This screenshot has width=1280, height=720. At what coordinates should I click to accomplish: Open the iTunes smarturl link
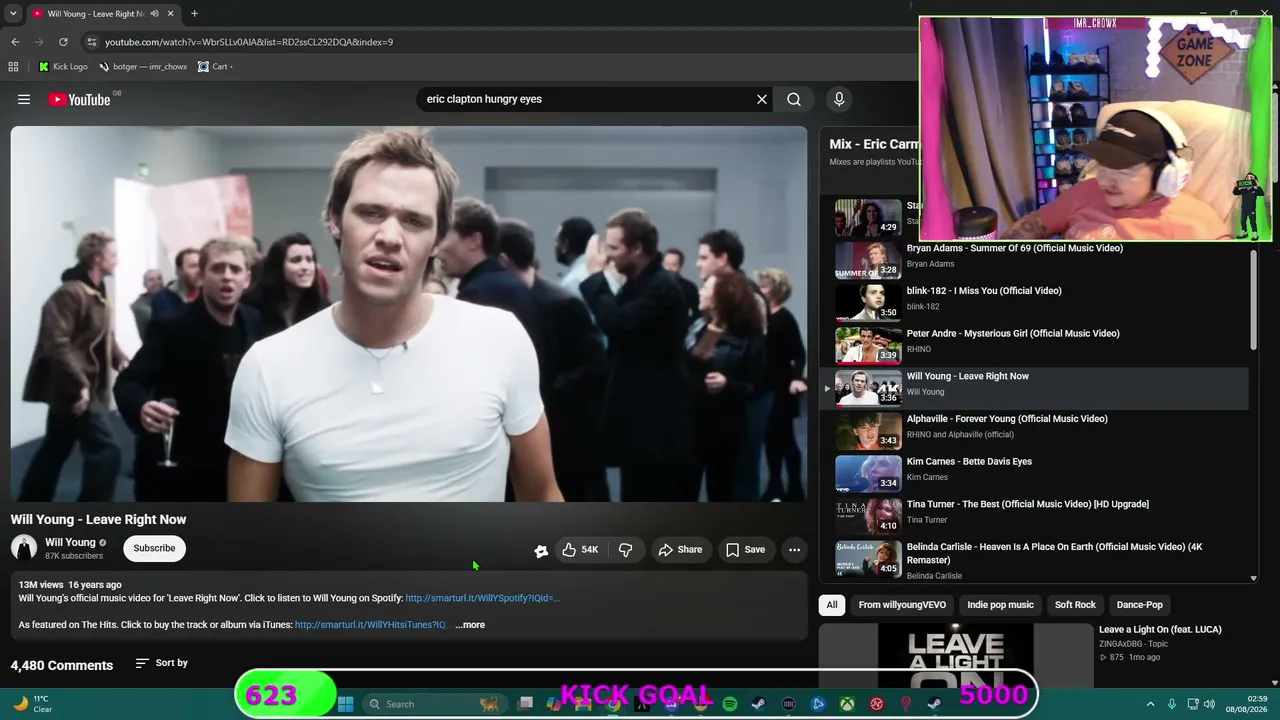(371, 625)
